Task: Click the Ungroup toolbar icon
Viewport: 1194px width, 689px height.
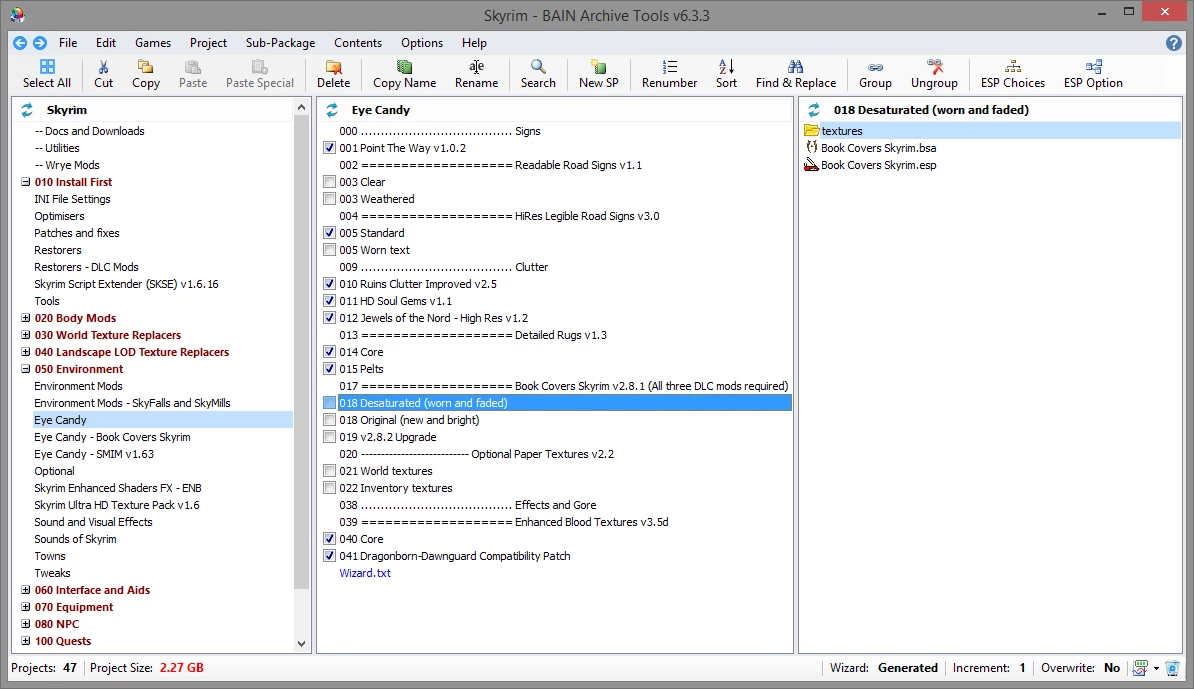Action: coord(934,67)
